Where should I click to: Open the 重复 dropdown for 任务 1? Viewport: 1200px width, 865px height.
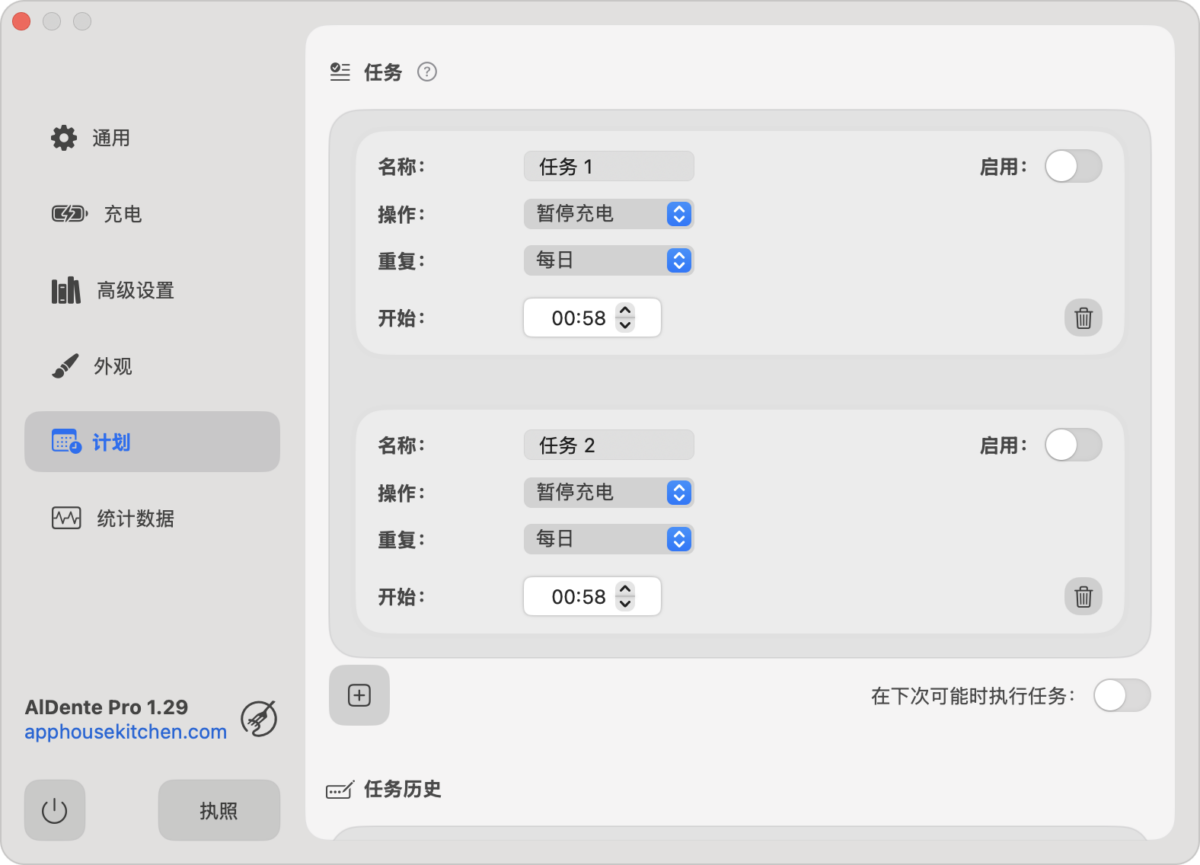pyautogui.click(x=608, y=260)
